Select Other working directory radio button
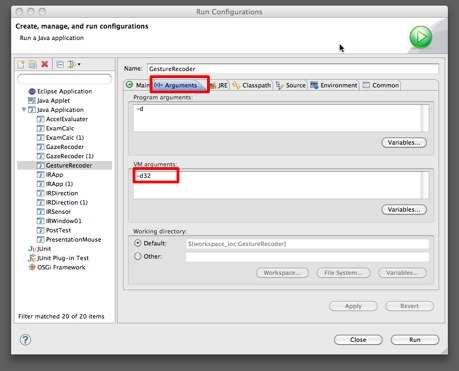The width and height of the screenshot is (459, 371). click(138, 256)
